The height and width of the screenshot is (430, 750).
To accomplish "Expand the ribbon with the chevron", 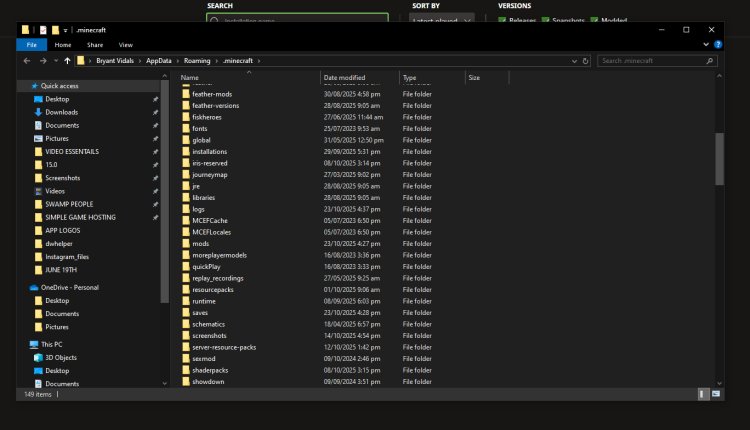I will [706, 45].
